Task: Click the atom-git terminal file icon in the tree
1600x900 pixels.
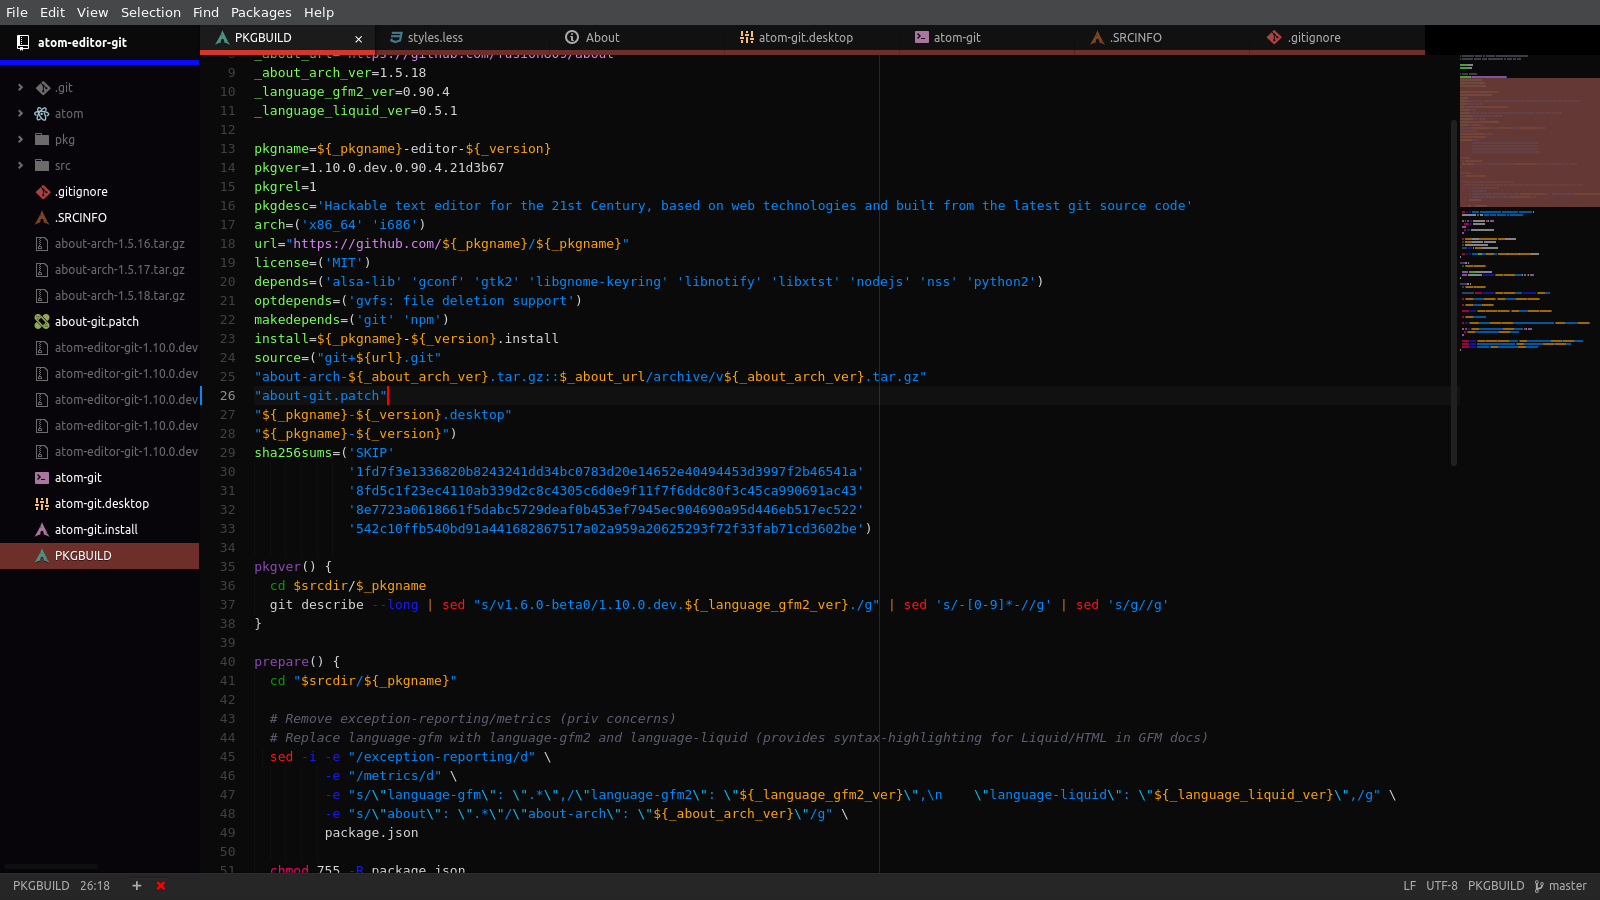Action: [42, 478]
